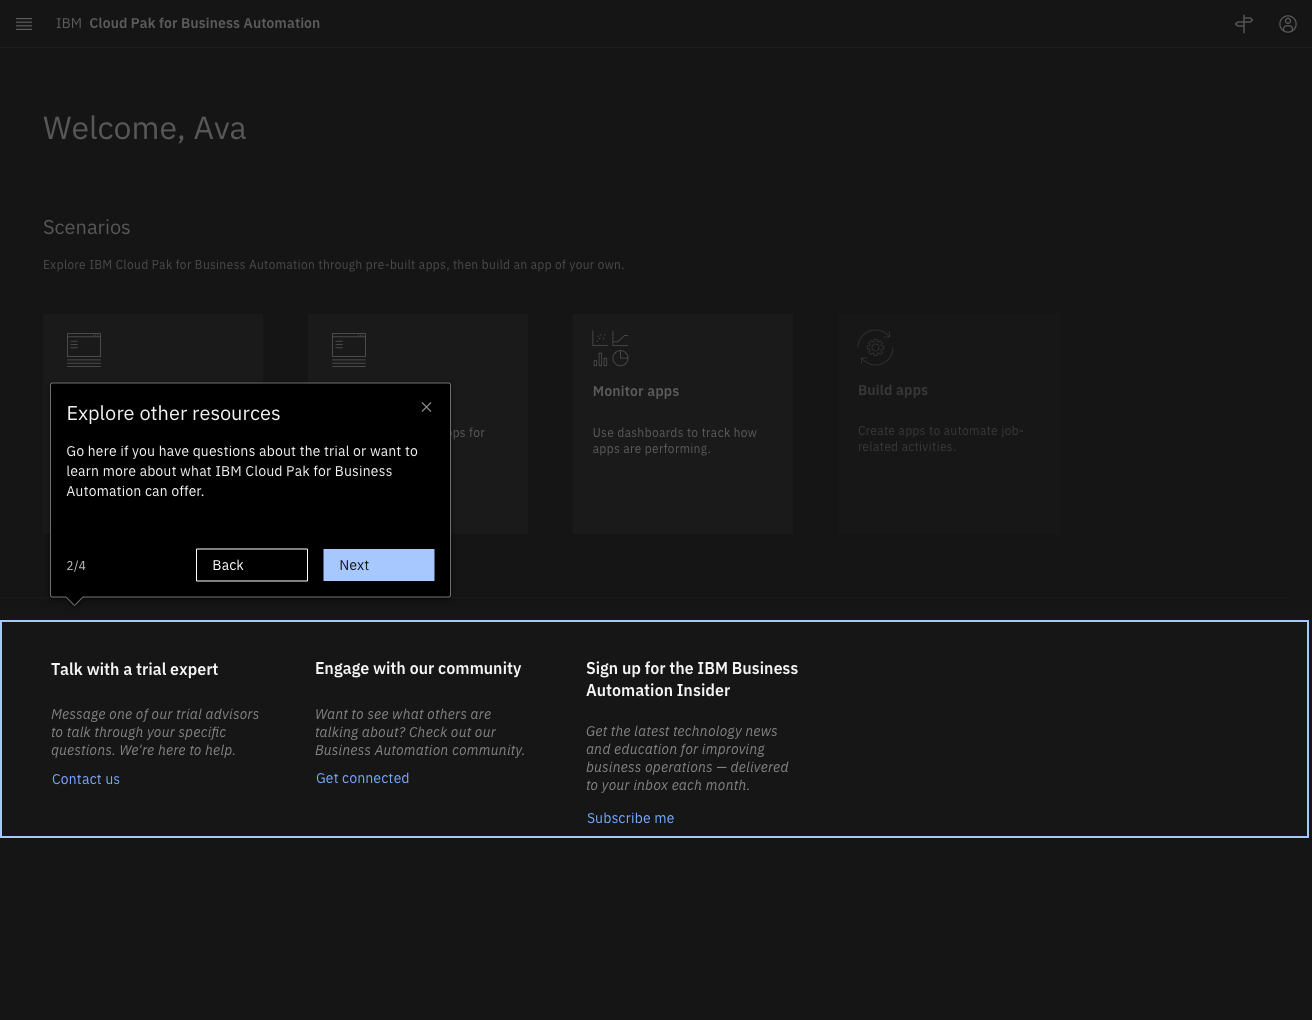Advance the tour with the Next button
The image size is (1312, 1020).
click(x=379, y=565)
